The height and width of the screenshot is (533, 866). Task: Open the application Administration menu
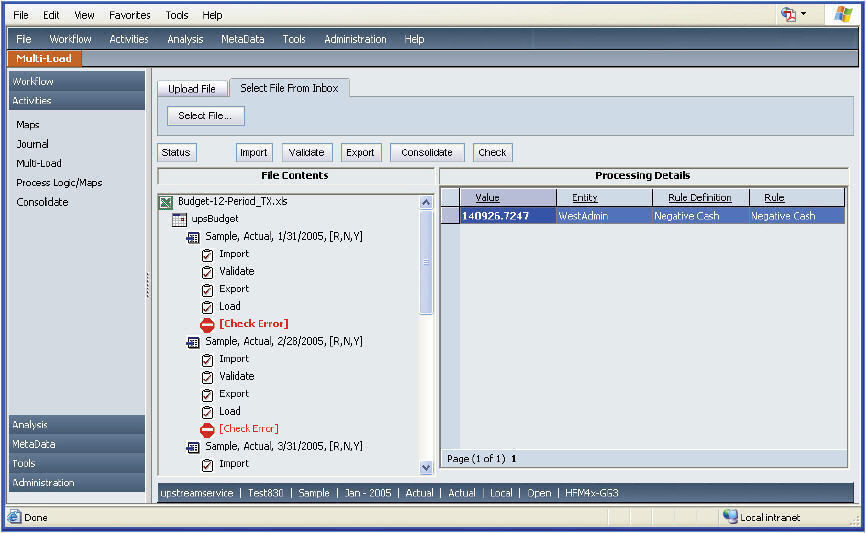[x=355, y=39]
